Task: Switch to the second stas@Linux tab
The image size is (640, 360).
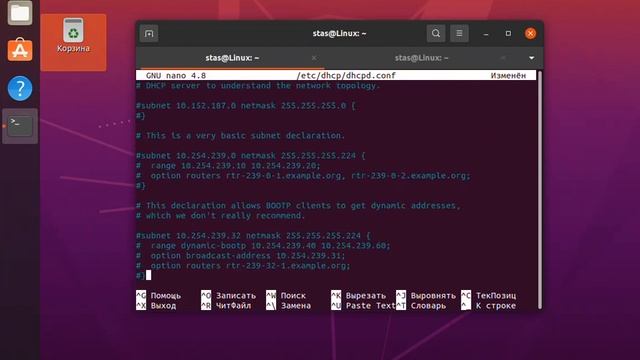Action: (421, 58)
